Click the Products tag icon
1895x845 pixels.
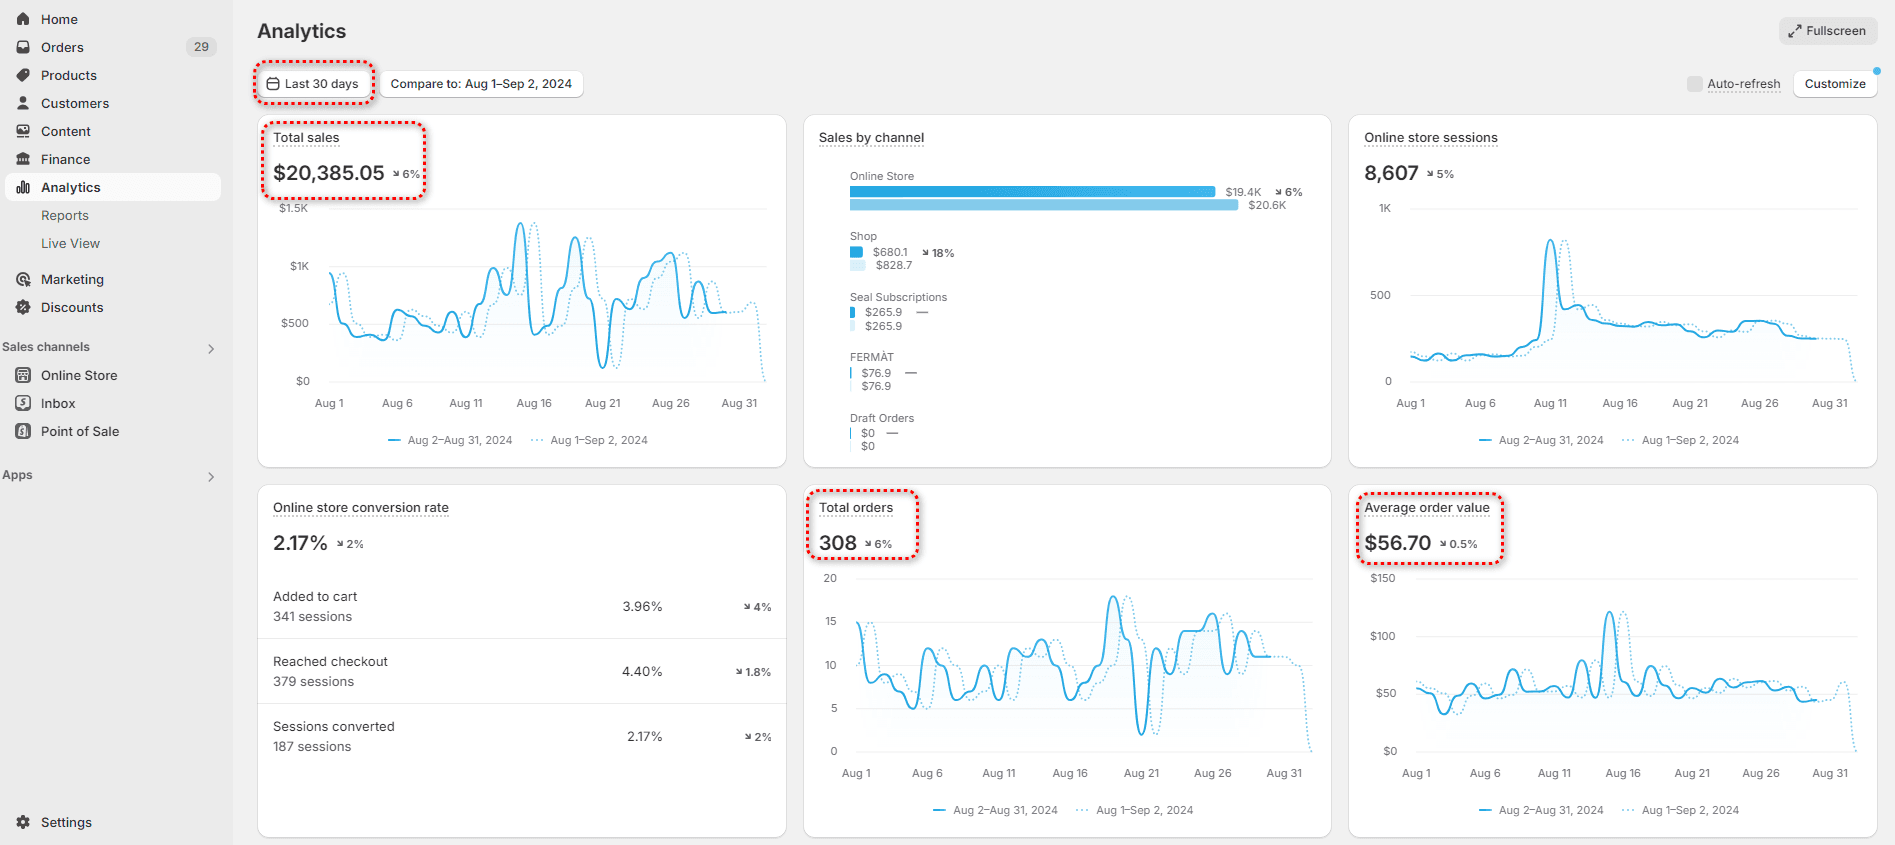pyautogui.click(x=23, y=75)
